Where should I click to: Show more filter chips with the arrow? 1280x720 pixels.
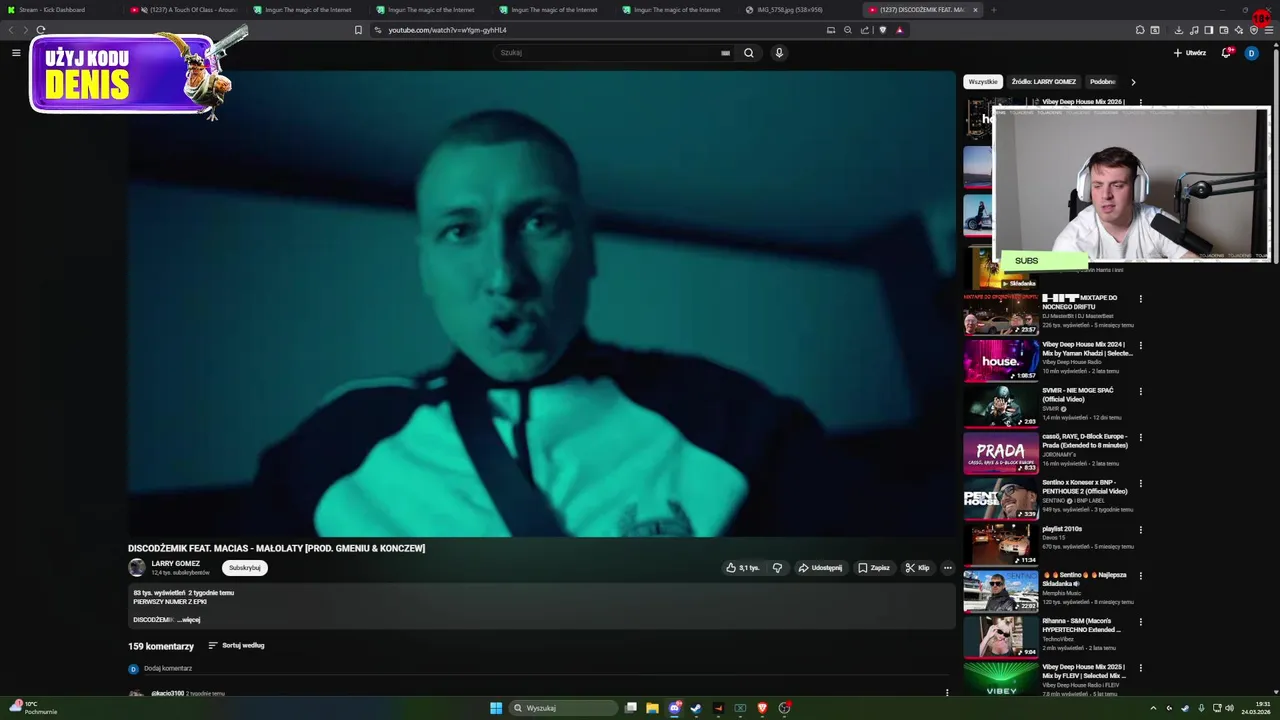1133,82
